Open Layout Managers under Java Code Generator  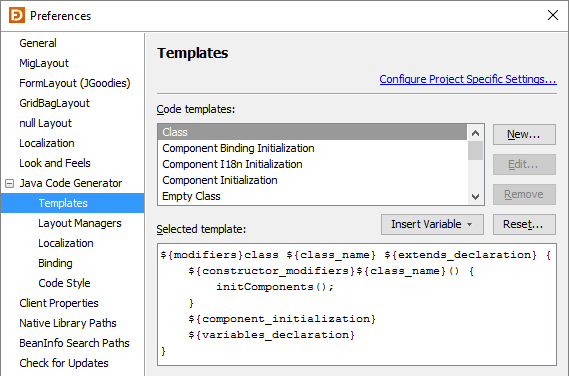tap(80, 223)
